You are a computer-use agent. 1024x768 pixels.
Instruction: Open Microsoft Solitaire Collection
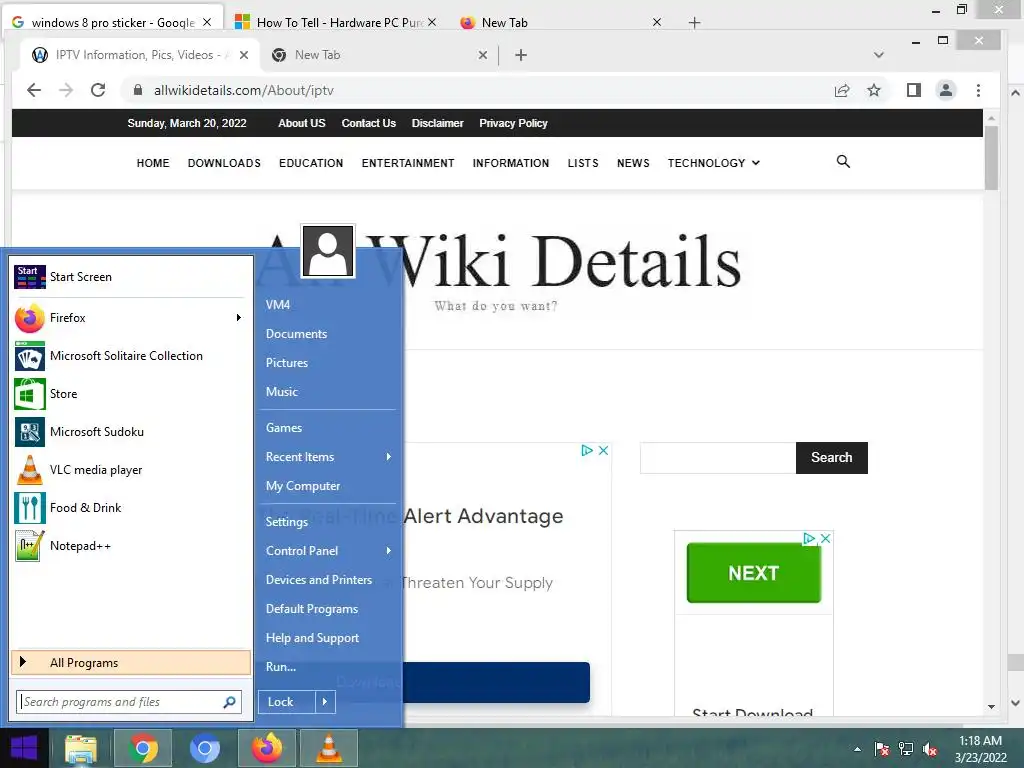pos(131,356)
